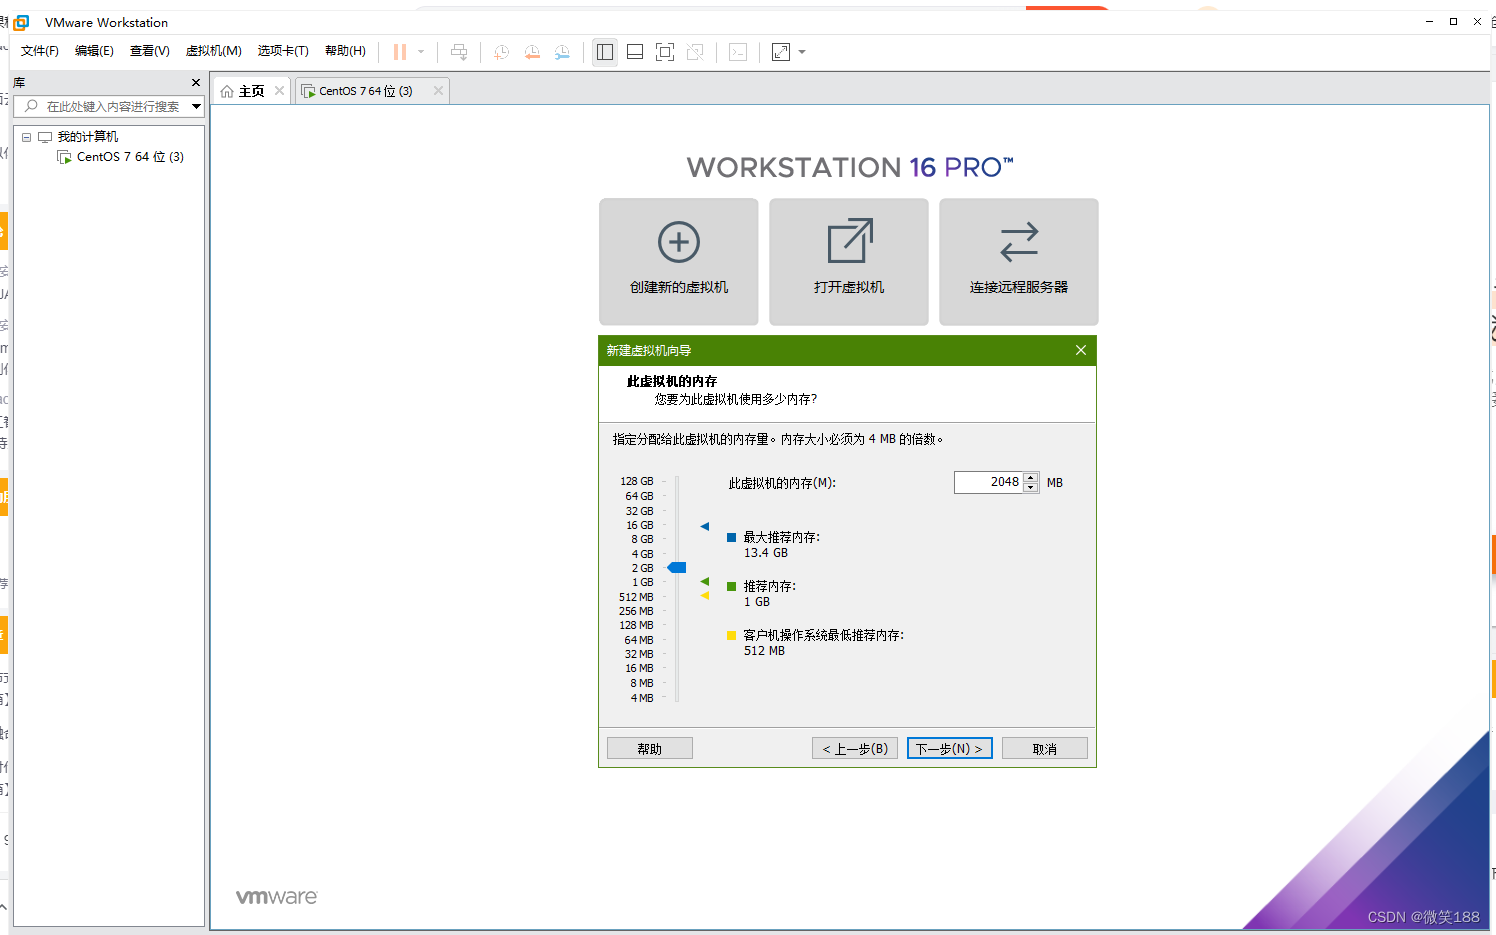Close the 库 library panel
This screenshot has height=935, width=1496.
pyautogui.click(x=196, y=82)
